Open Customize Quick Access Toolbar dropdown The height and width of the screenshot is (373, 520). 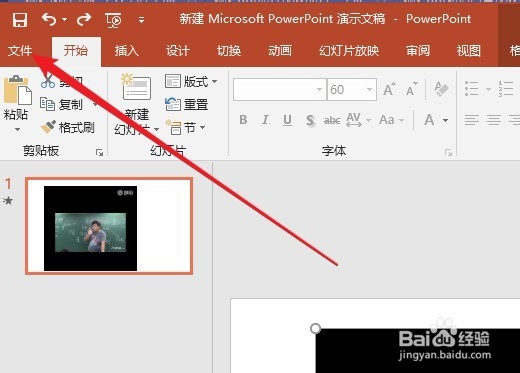[x=142, y=20]
